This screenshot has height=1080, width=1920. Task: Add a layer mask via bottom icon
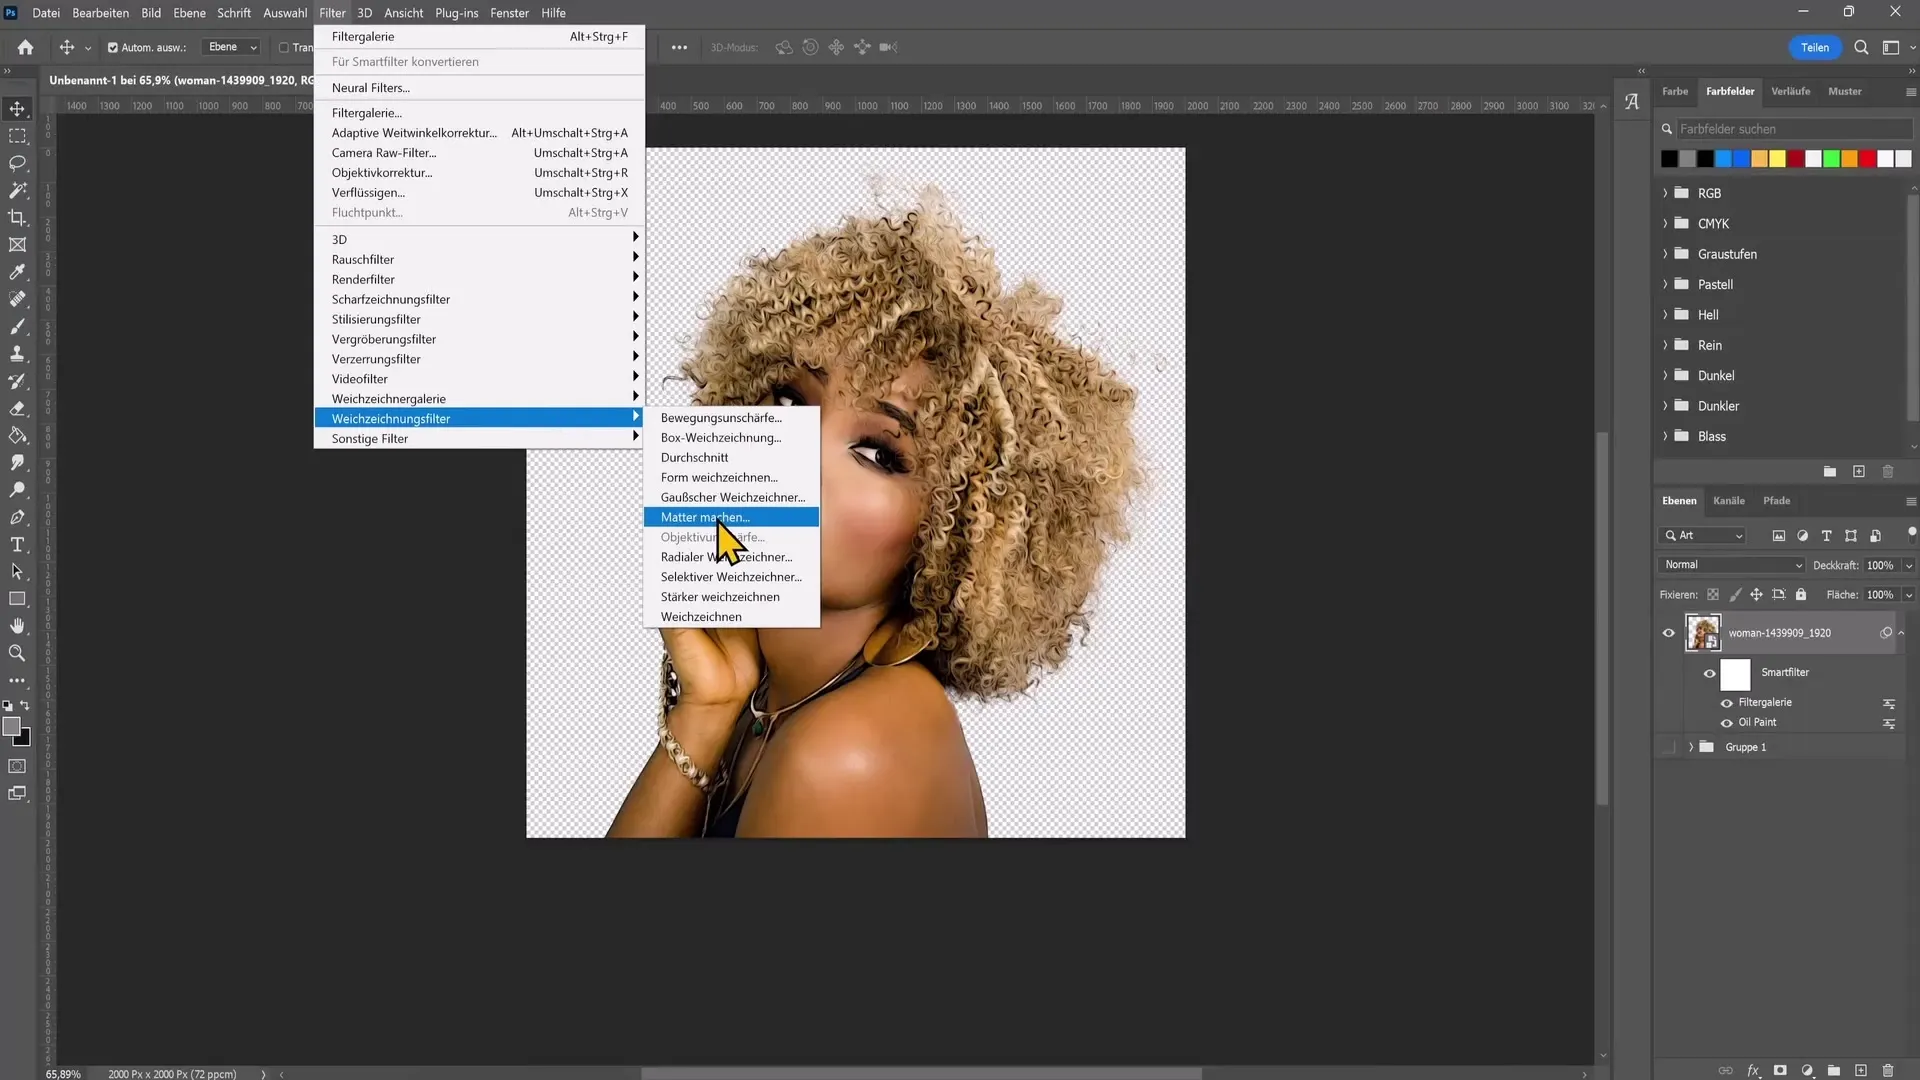pyautogui.click(x=1780, y=1070)
